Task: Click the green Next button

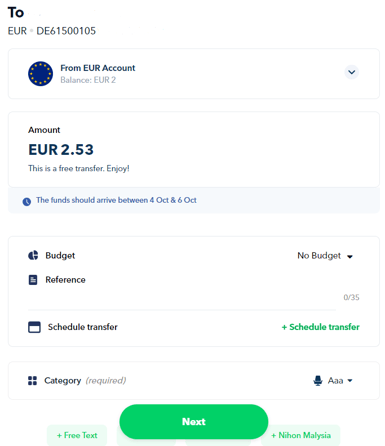Action: (194, 422)
